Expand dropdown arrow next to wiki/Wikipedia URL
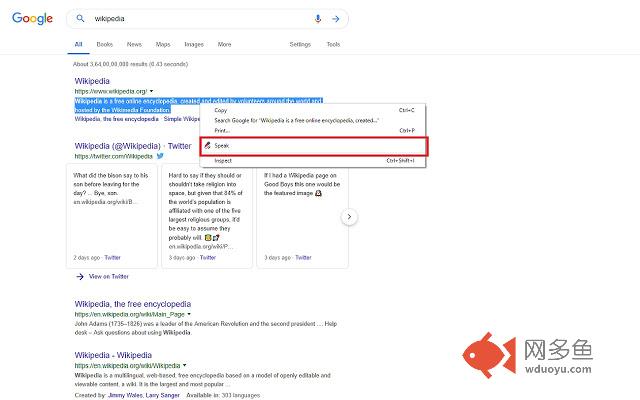 tap(184, 365)
